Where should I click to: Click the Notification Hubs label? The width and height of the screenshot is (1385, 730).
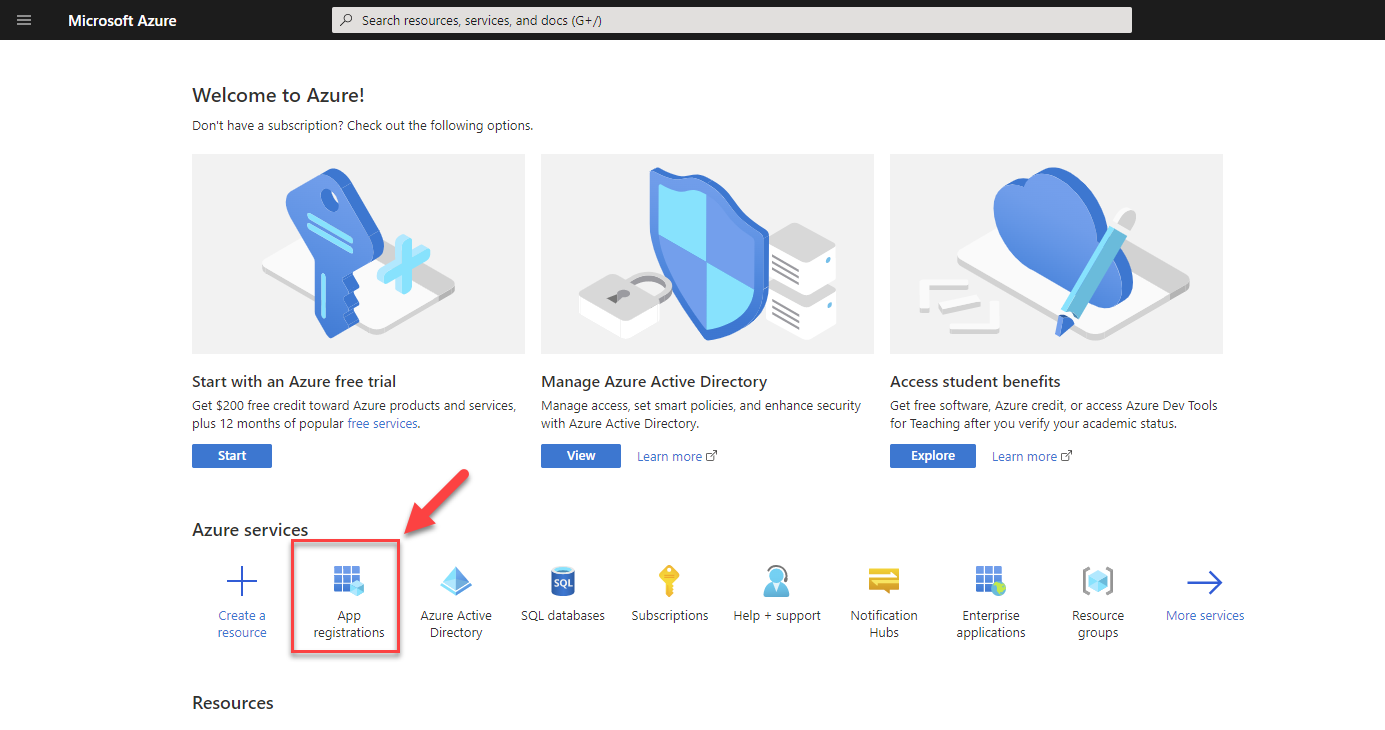tap(884, 624)
